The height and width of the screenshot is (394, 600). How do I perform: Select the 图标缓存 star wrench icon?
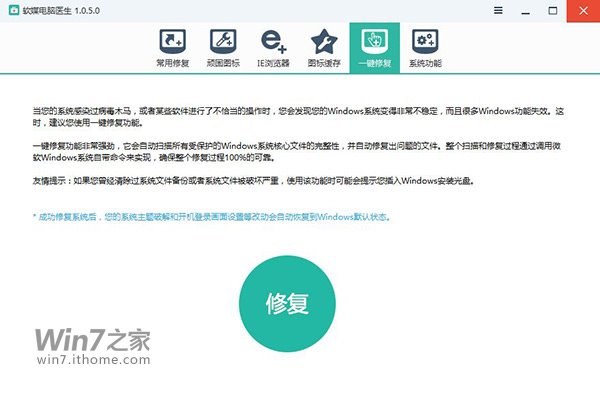tap(324, 41)
